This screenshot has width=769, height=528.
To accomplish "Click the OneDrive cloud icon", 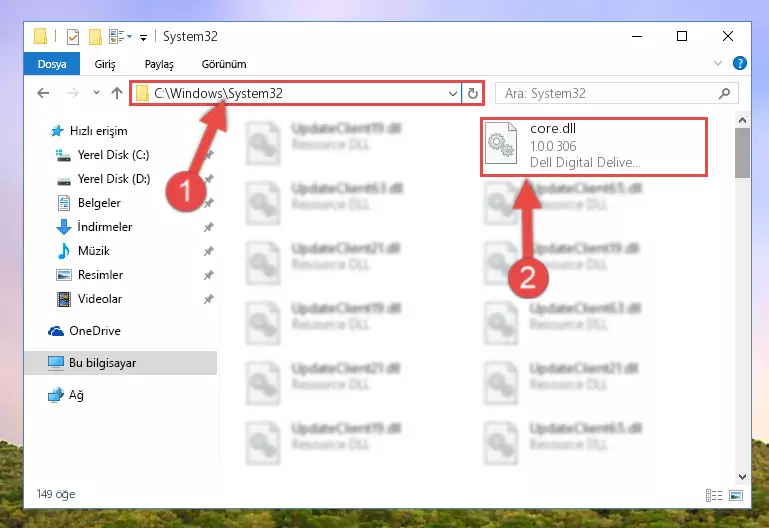I will pos(56,331).
